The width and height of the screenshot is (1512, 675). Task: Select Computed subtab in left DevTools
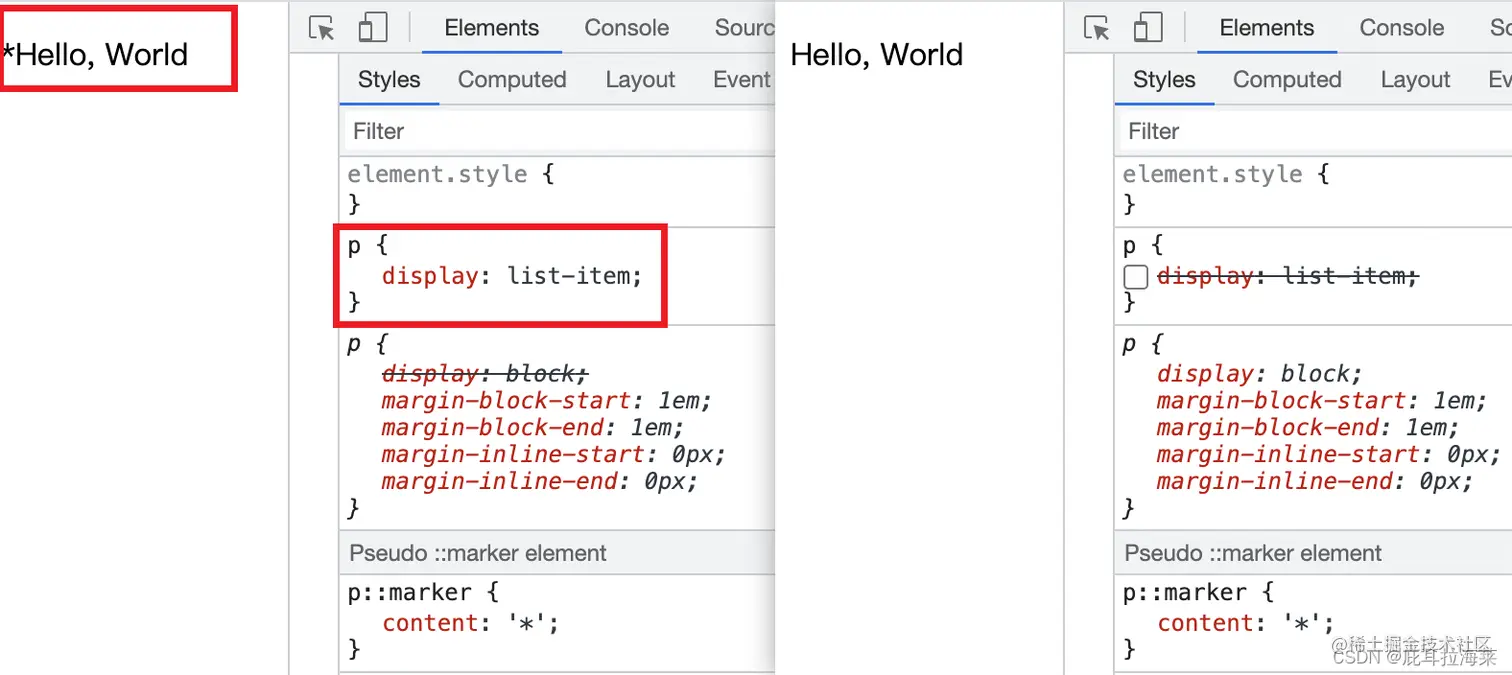[x=512, y=80]
